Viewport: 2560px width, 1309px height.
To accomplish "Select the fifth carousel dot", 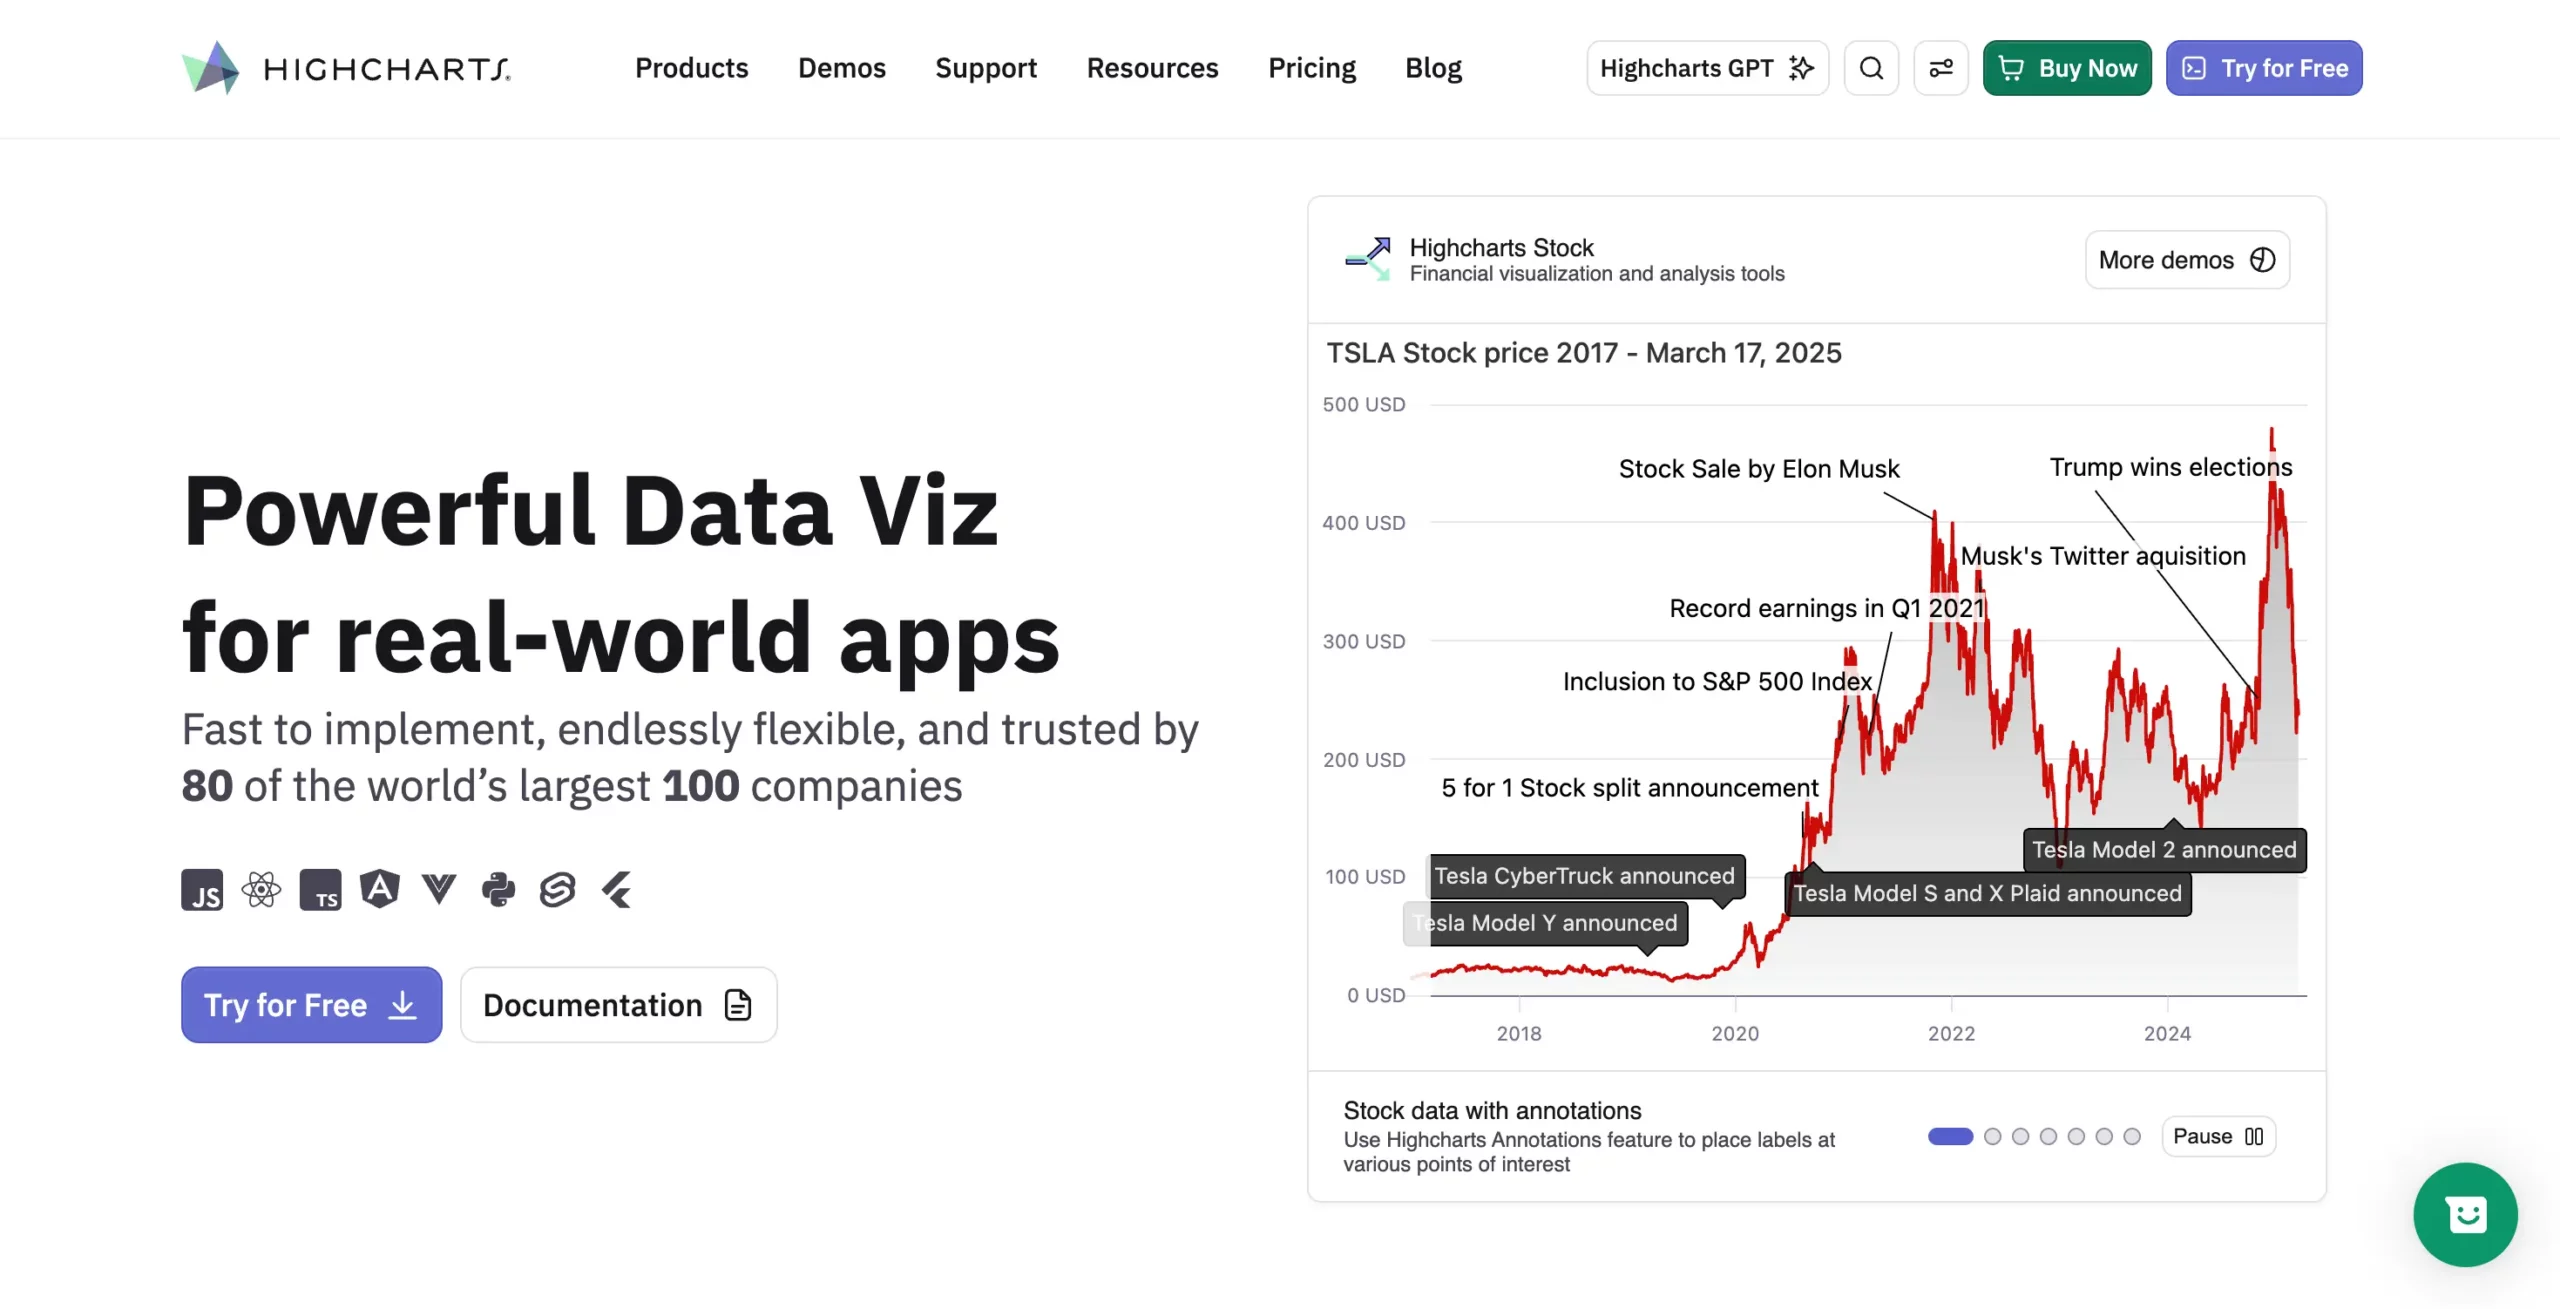I will (x=2076, y=1136).
